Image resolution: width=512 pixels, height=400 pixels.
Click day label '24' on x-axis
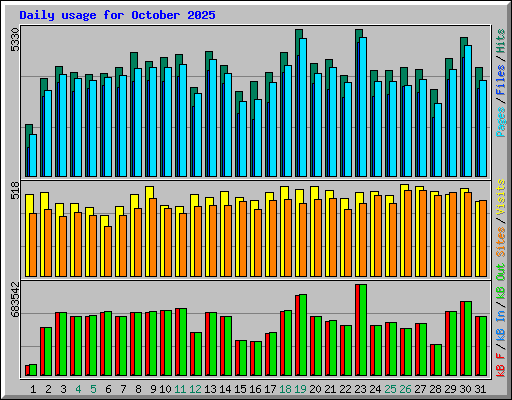(x=375, y=389)
